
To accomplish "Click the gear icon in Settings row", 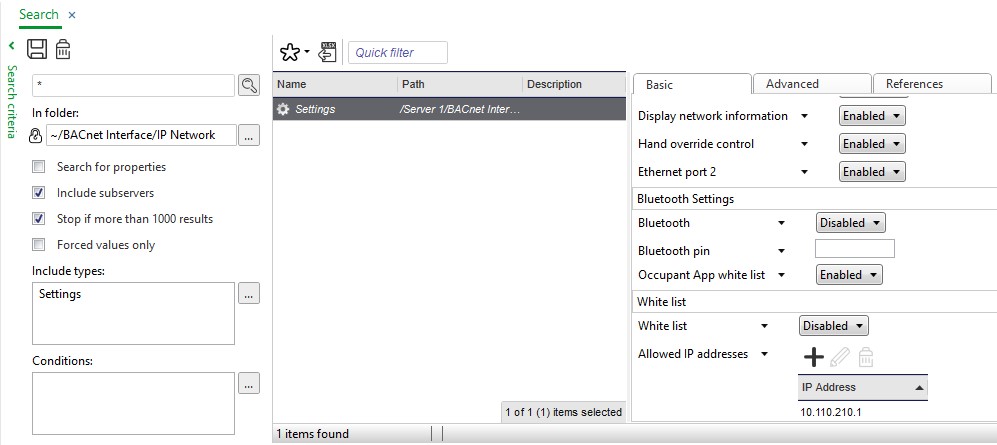I will point(283,109).
